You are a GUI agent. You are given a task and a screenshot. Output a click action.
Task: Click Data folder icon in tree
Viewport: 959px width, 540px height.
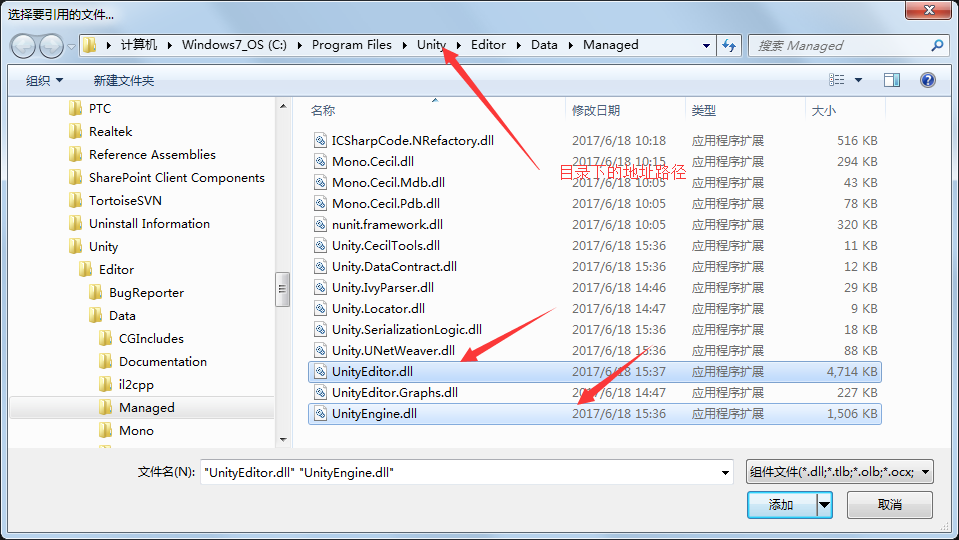[x=95, y=316]
